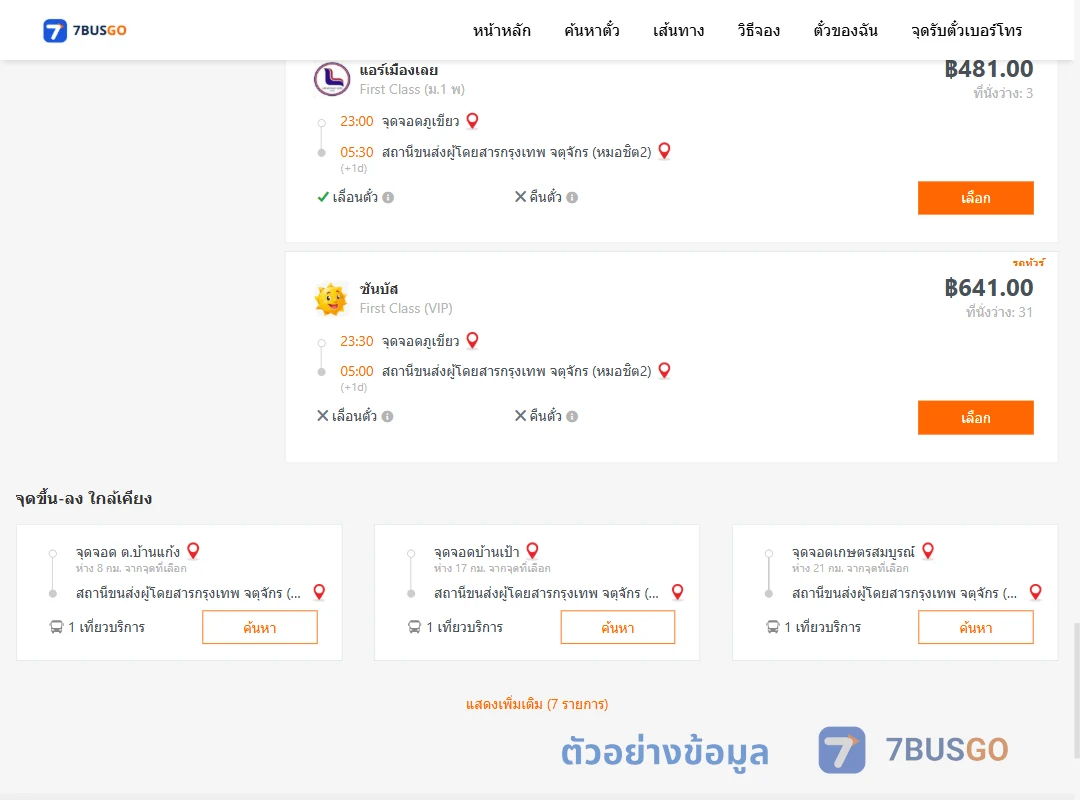Open map pin for 05:30 arrival station

pos(664,151)
